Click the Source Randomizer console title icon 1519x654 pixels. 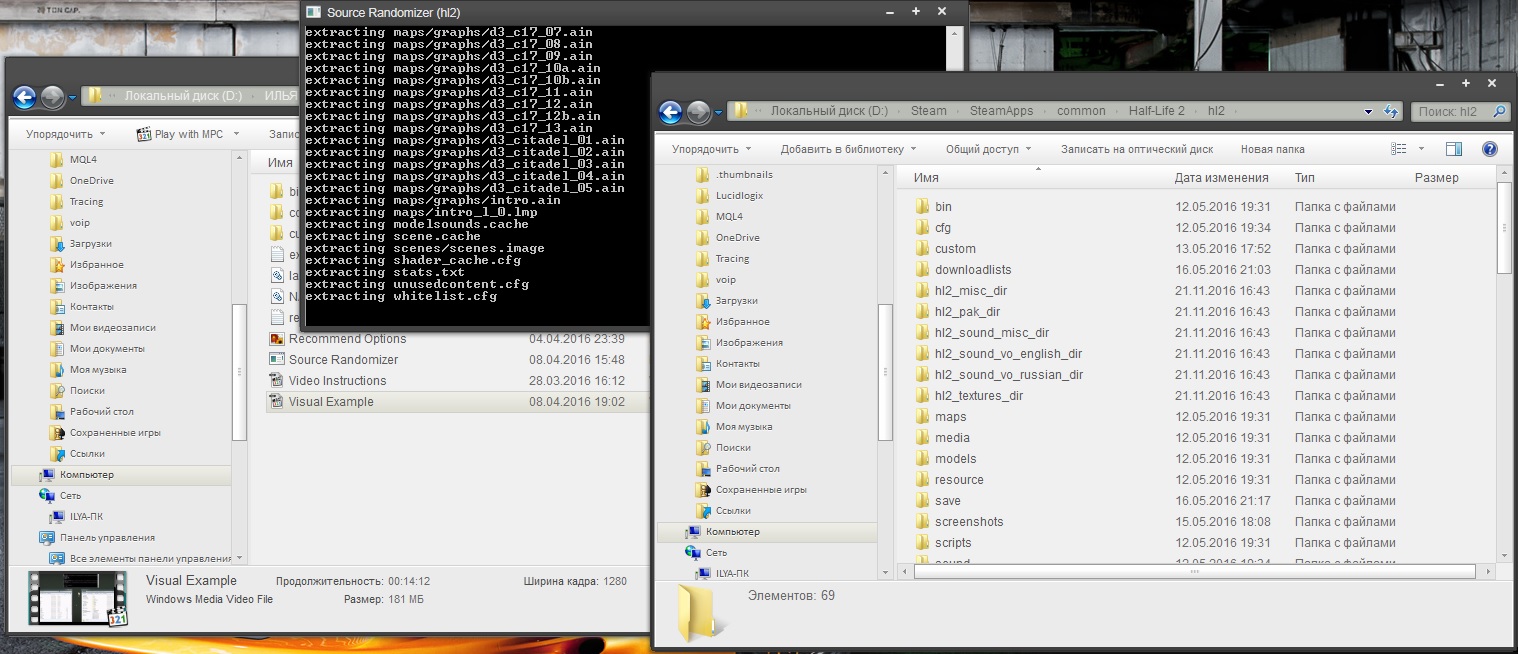click(314, 12)
